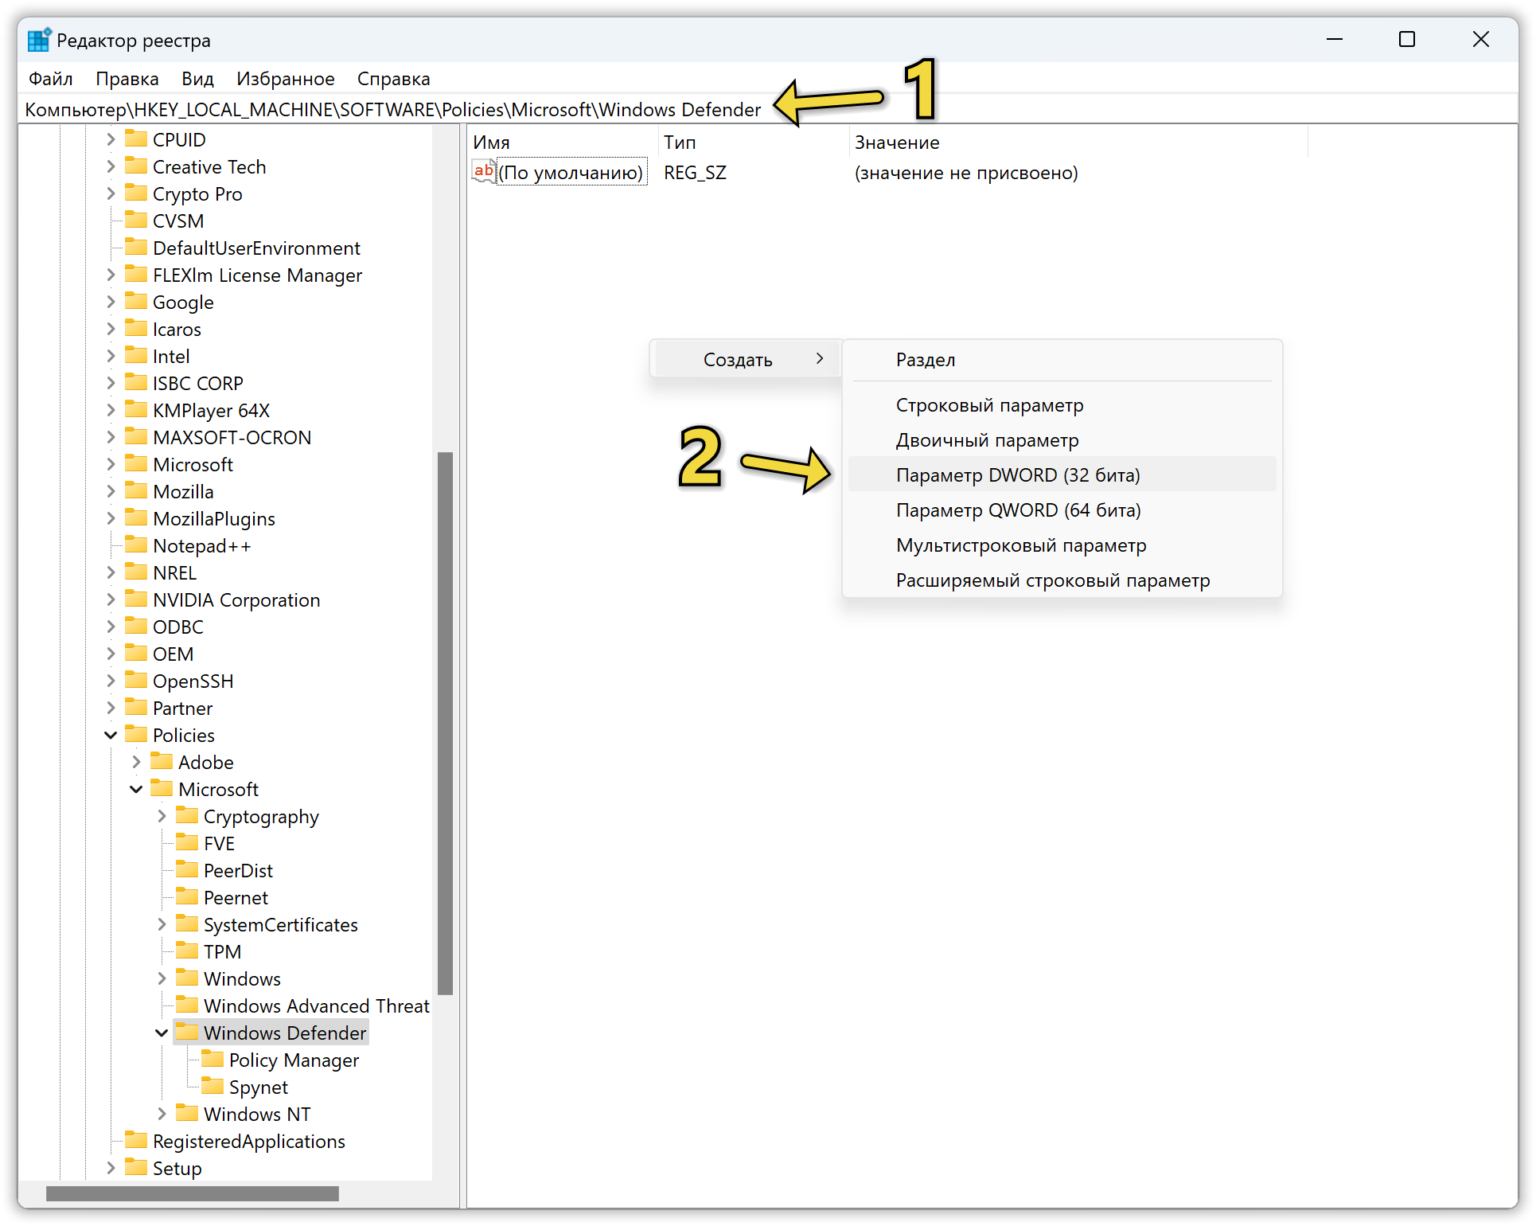Viewport: 1536px width, 1226px height.
Task: Open the Избранное menu
Action: point(285,78)
